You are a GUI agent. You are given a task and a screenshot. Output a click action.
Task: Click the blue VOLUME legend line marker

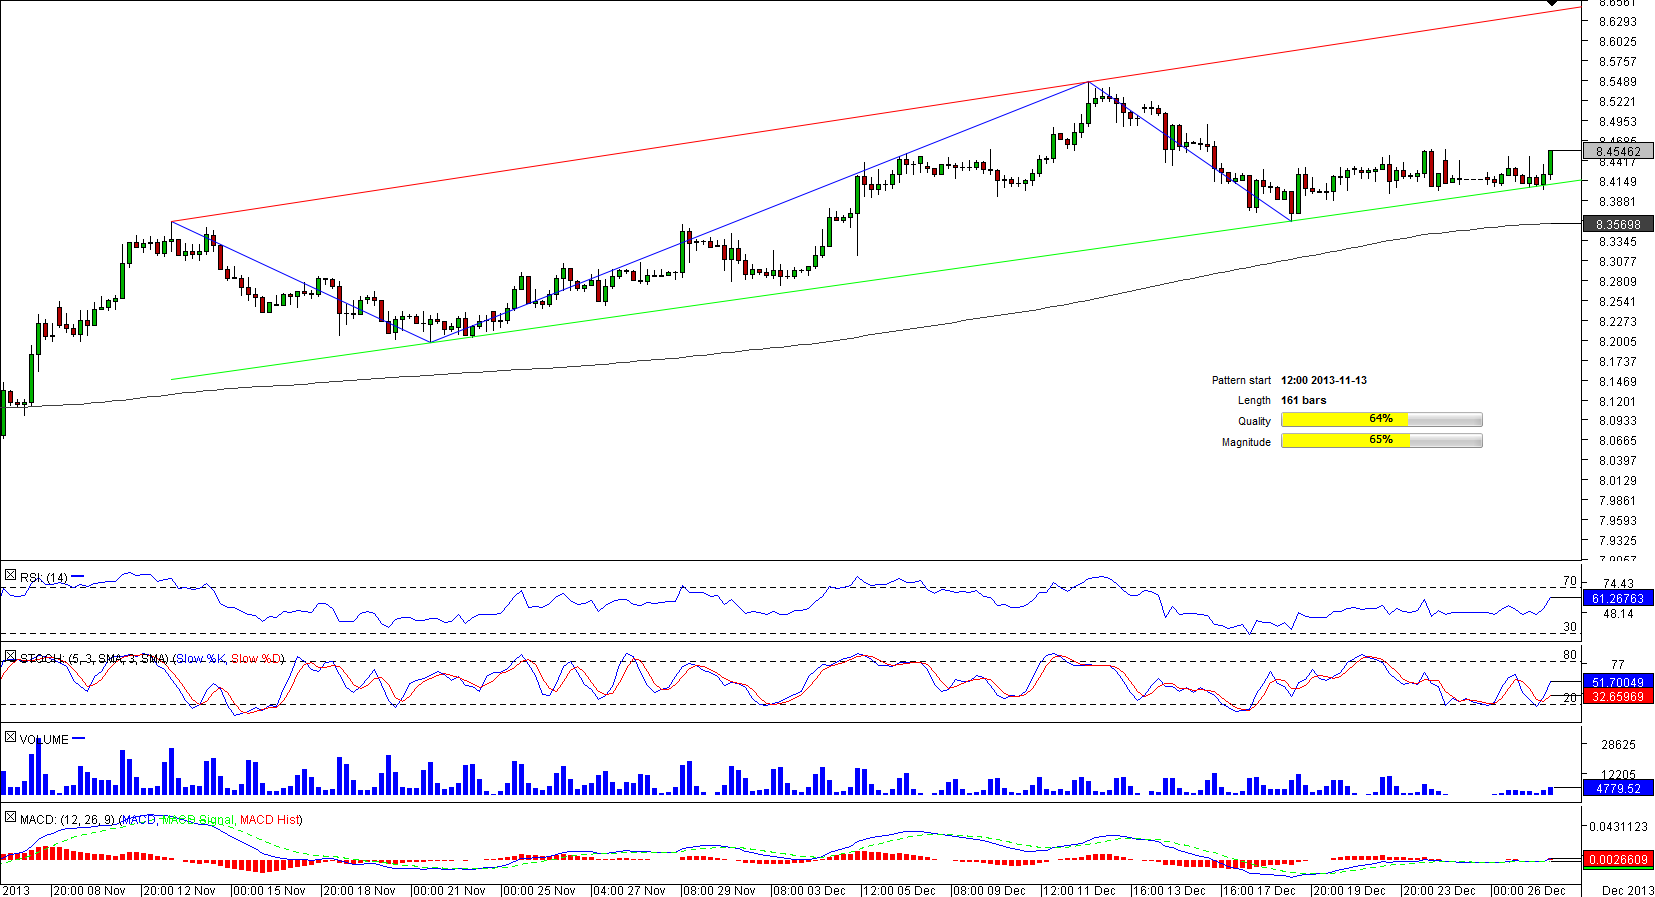point(79,739)
